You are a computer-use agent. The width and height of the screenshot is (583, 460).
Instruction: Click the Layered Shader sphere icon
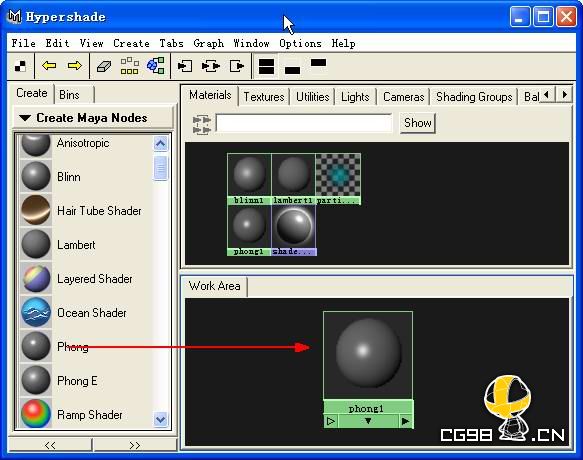(36, 278)
